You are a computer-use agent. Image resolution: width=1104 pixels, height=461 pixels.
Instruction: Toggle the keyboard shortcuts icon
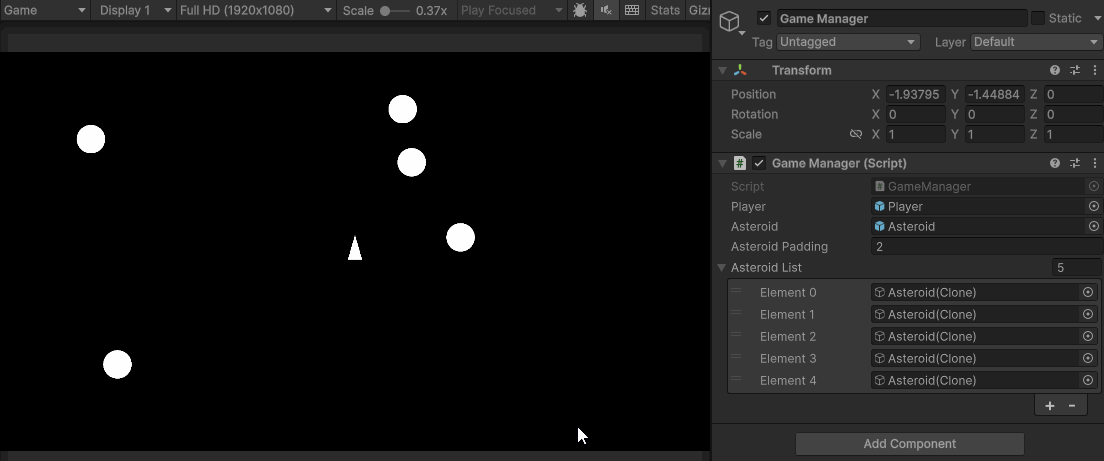coord(632,10)
